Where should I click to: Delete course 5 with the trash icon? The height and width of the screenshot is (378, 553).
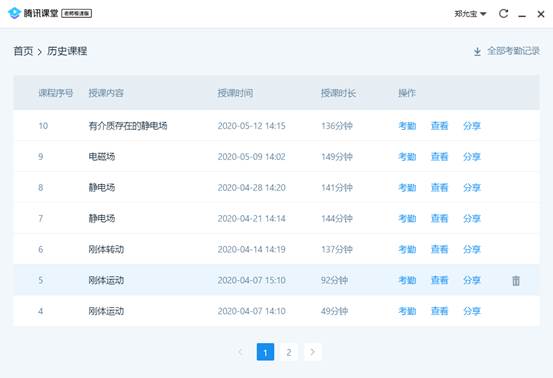[516, 281]
